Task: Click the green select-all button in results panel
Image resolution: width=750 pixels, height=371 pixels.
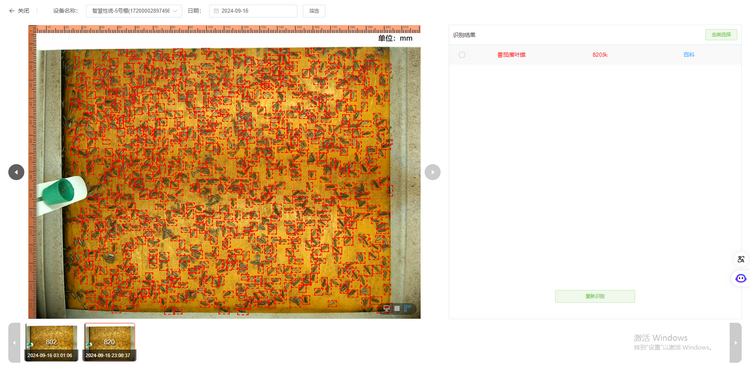Action: tap(721, 35)
